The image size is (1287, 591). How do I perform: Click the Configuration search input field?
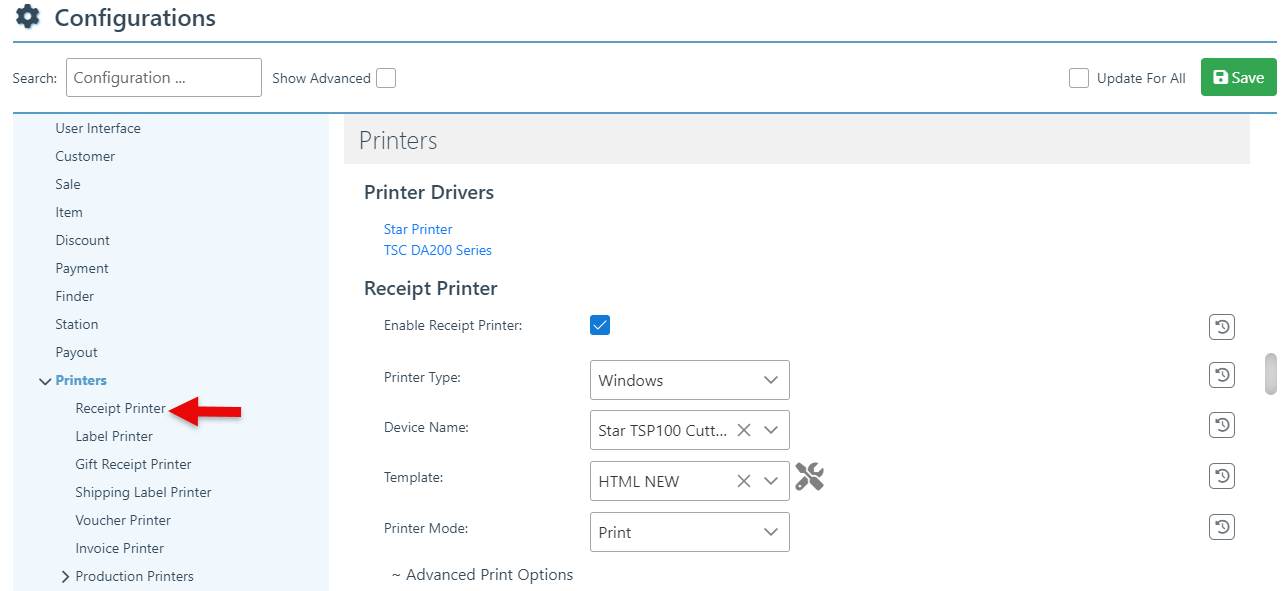click(163, 78)
